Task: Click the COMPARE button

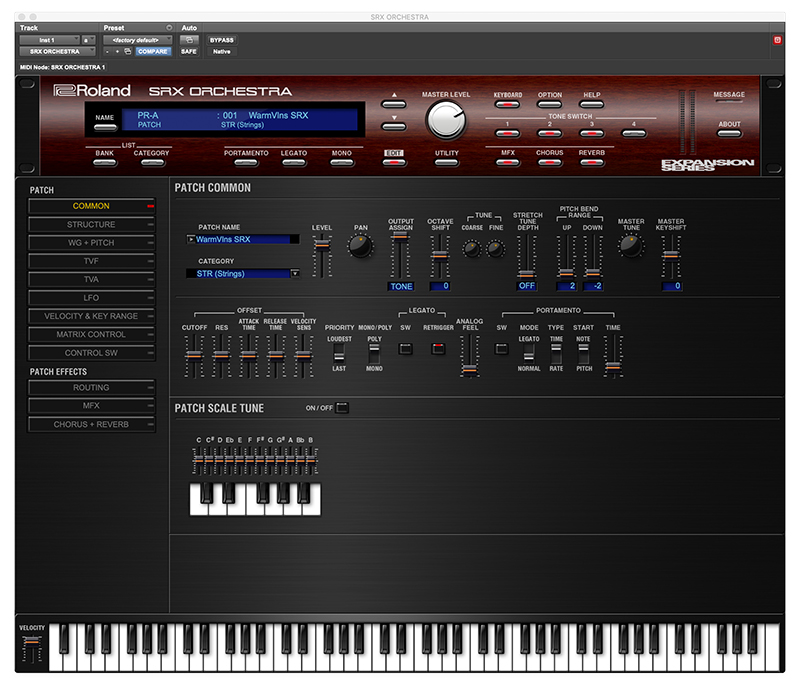Action: [x=153, y=52]
